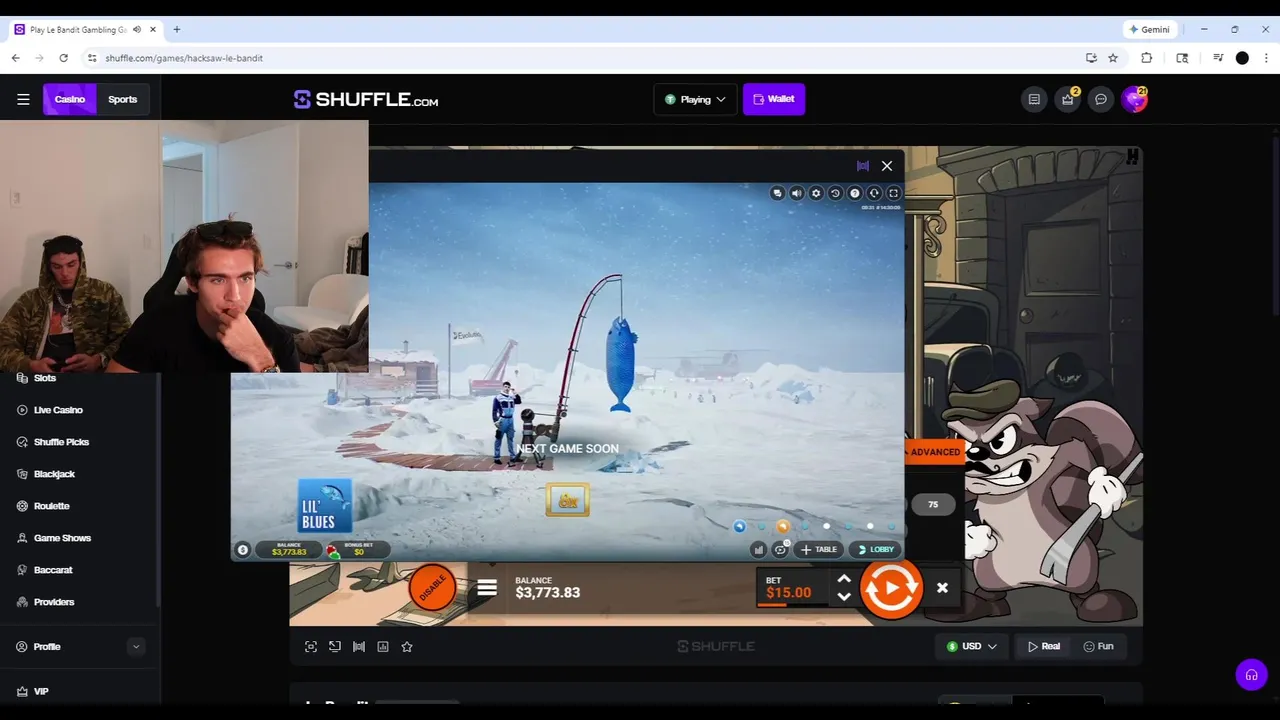Dismiss panel with X next to spin
The height and width of the screenshot is (720, 1280).
[x=942, y=588]
